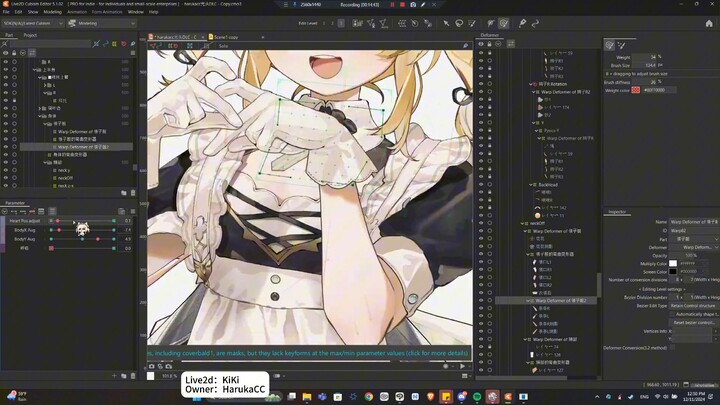720x405 pixels.
Task: Click the BodyY Aug parameter slider
Action: click(82, 239)
